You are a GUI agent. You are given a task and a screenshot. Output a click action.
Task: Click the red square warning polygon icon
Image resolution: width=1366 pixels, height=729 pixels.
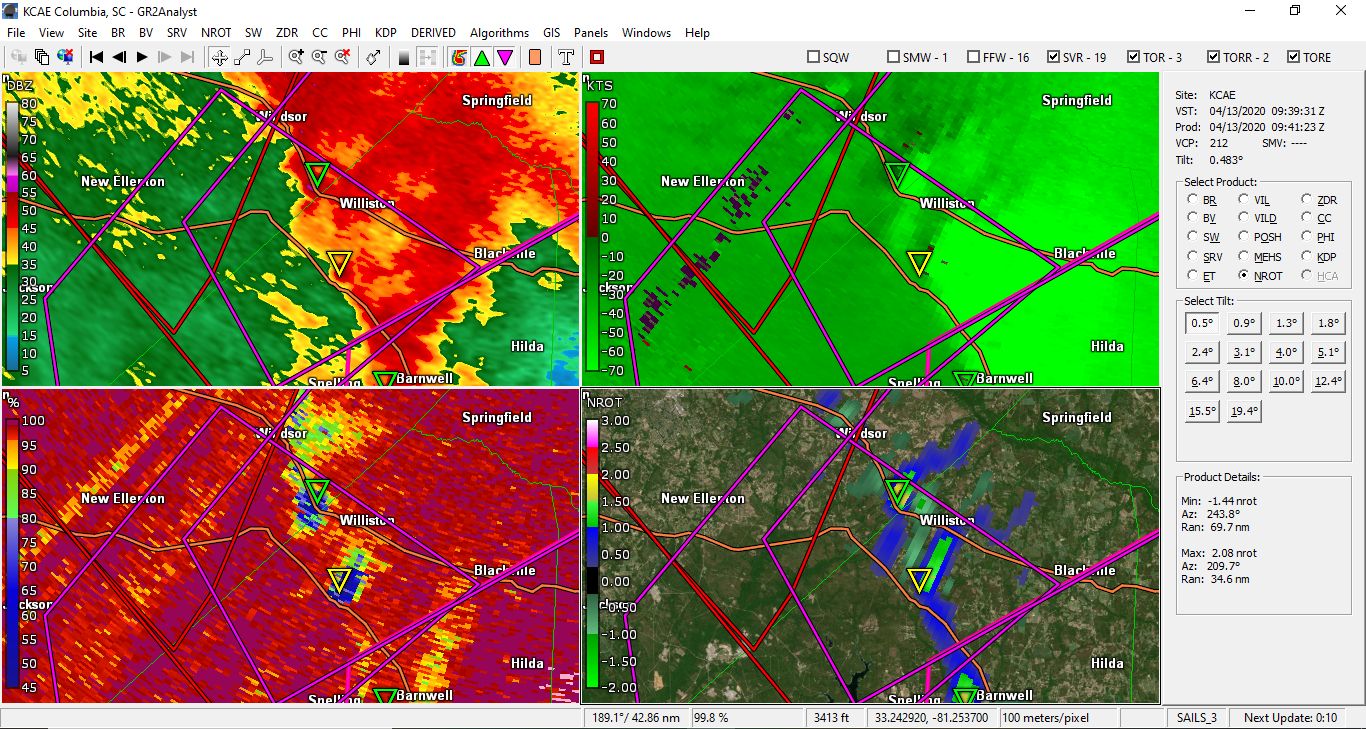599,57
